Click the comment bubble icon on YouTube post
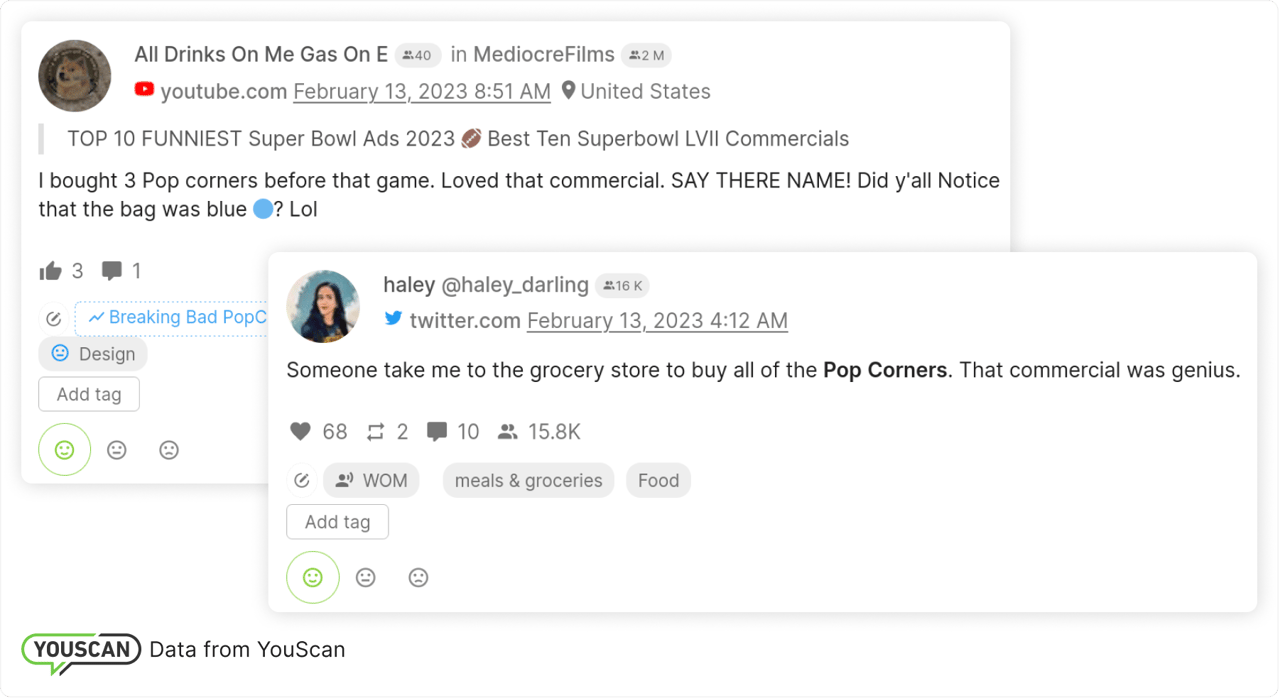This screenshot has height=698, width=1280. pyautogui.click(x=112, y=271)
